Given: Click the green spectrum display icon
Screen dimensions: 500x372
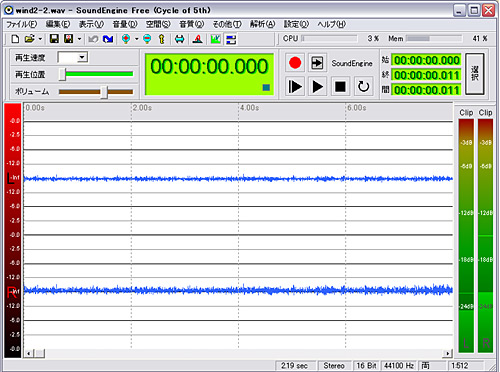Looking at the screenshot, I should coord(216,39).
